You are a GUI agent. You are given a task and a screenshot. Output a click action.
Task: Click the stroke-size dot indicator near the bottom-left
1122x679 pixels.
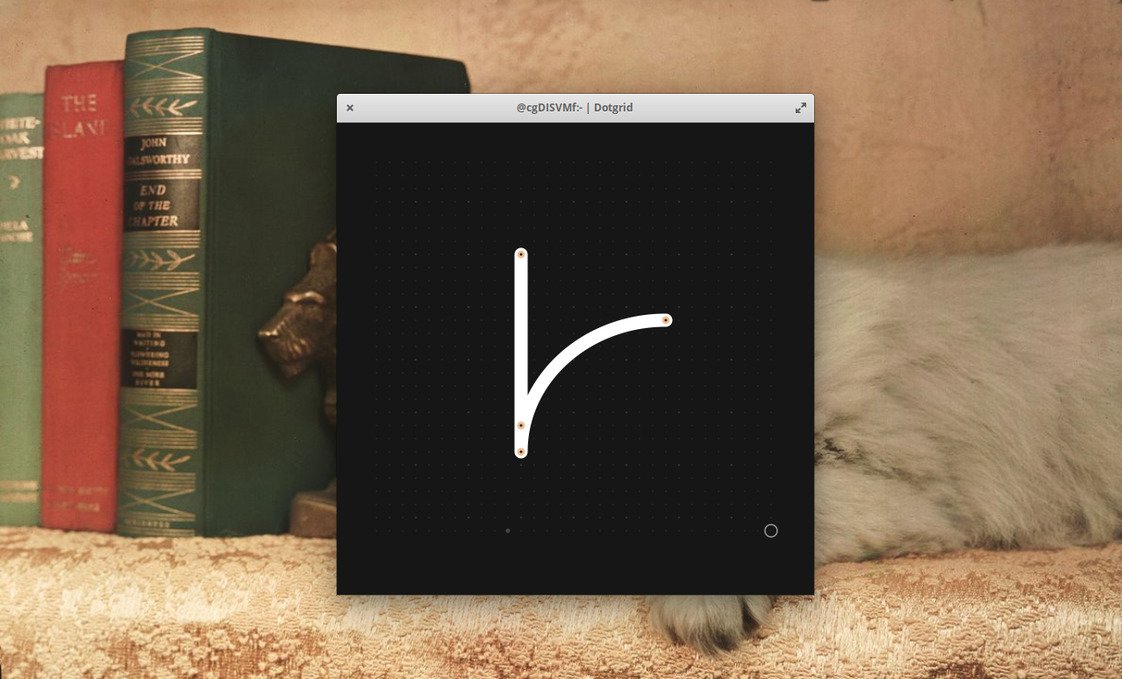[507, 531]
